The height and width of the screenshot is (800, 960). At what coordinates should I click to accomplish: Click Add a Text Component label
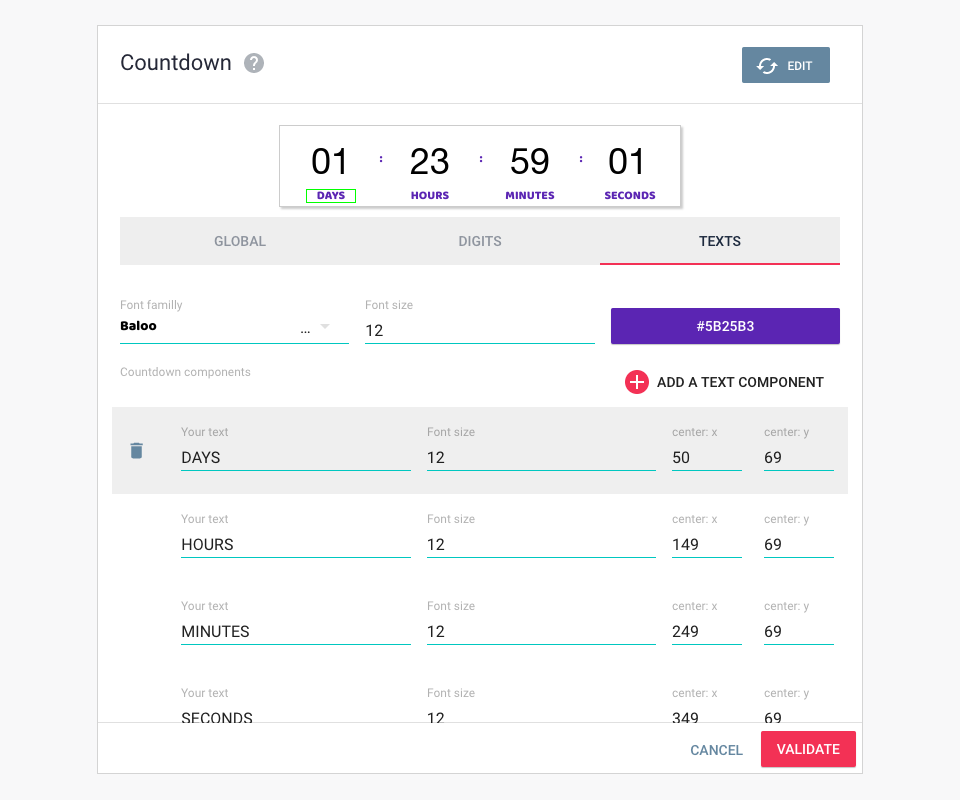[740, 382]
